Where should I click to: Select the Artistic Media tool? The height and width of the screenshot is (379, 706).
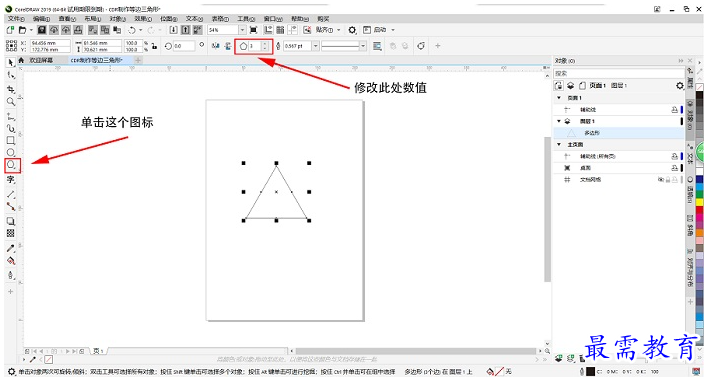click(11, 128)
